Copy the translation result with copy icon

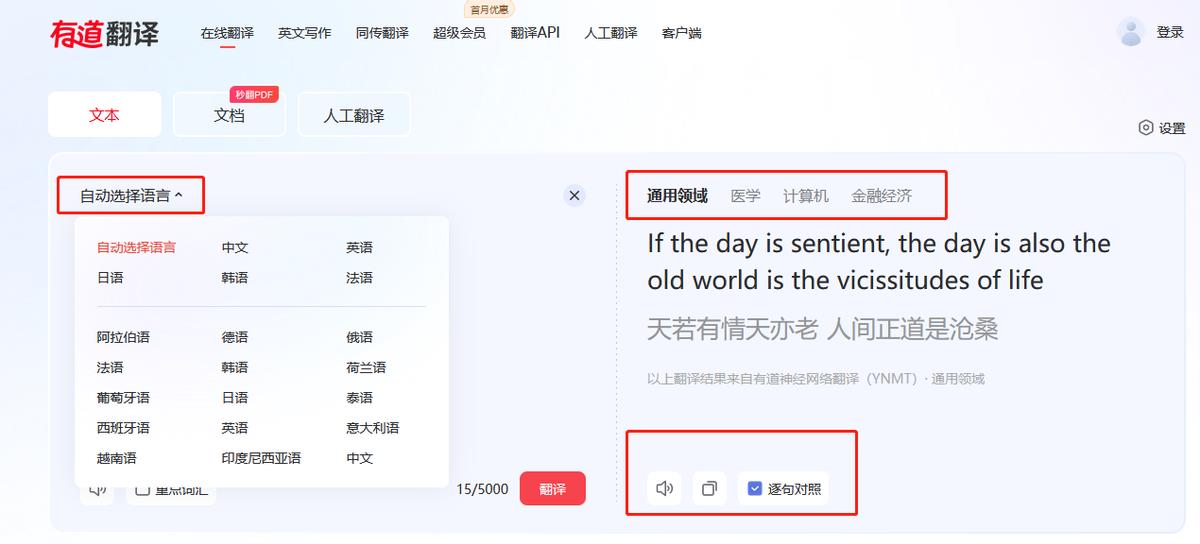point(709,489)
